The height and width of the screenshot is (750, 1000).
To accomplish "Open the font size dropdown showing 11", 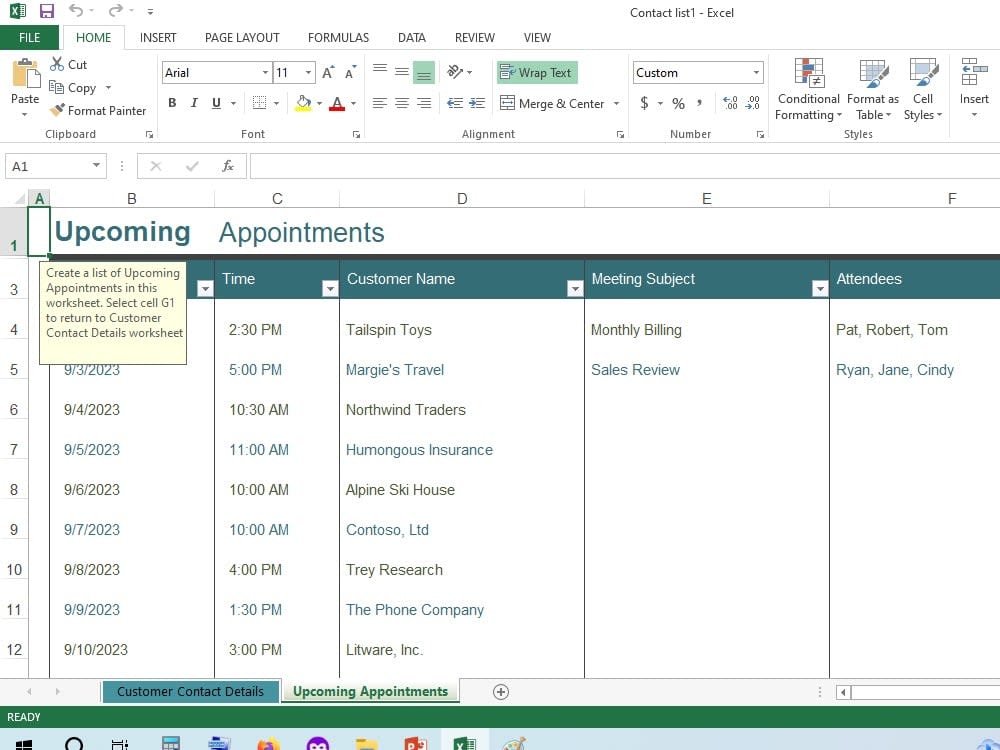I will 309,73.
